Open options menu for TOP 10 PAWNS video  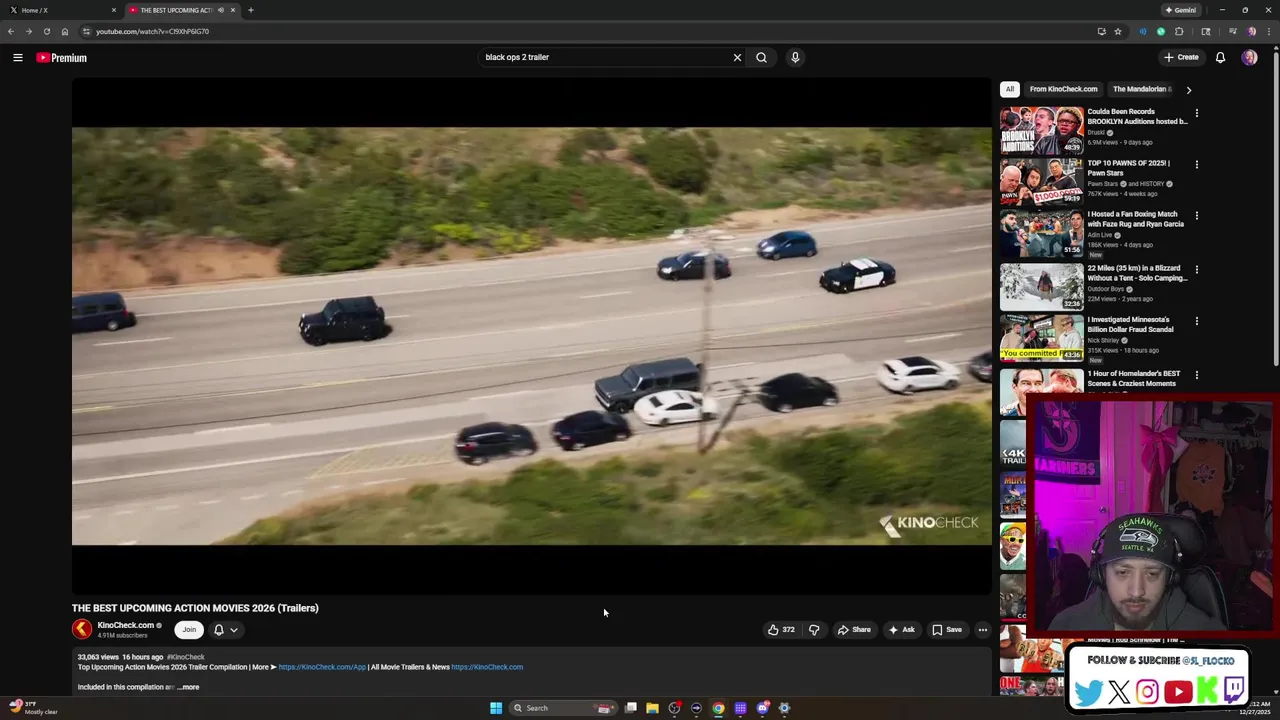[1196, 164]
